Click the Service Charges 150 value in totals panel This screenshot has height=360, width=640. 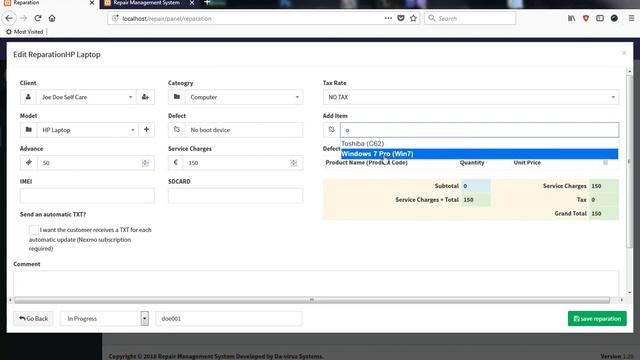(x=604, y=186)
